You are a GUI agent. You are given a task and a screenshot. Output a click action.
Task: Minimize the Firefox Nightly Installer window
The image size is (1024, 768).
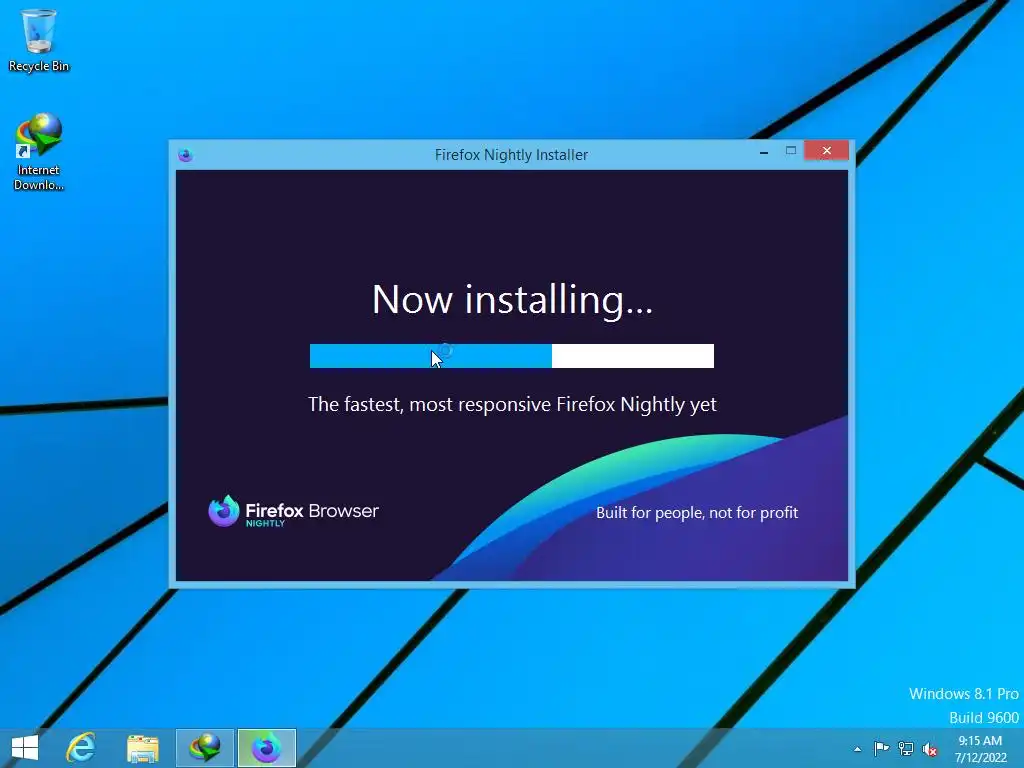point(763,152)
